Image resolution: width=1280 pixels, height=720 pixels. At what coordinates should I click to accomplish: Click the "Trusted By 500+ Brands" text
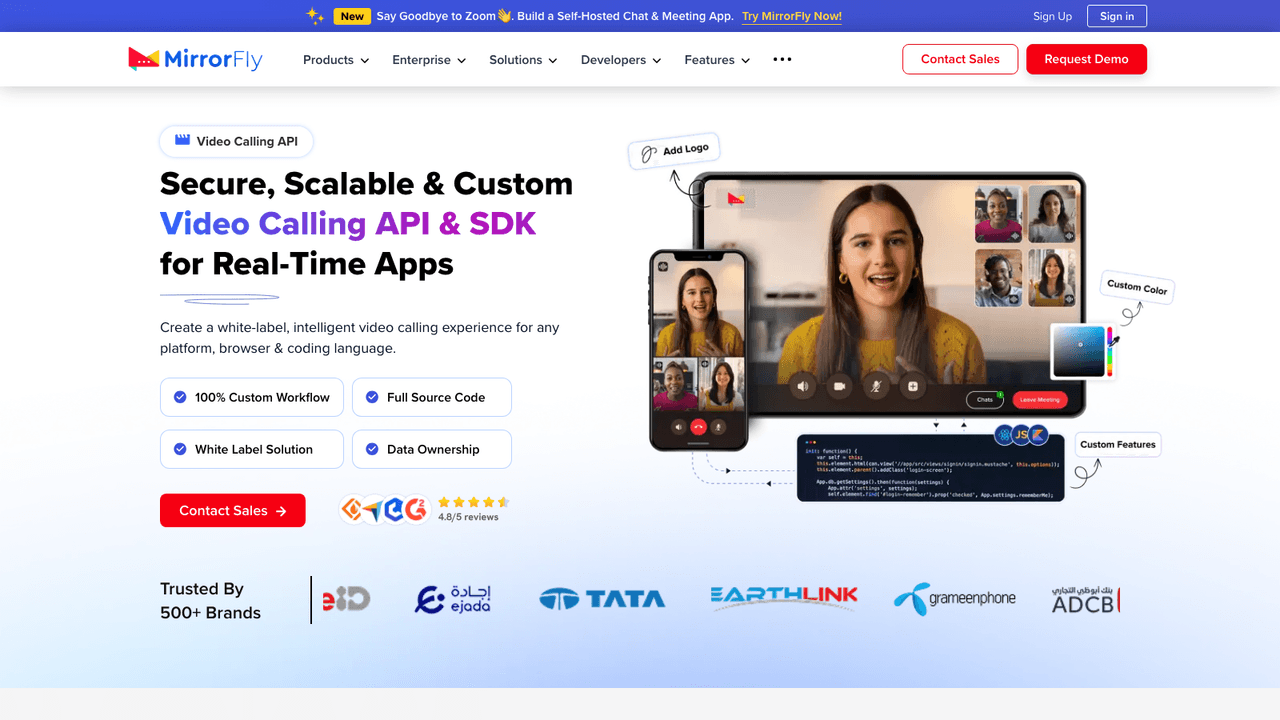211,601
